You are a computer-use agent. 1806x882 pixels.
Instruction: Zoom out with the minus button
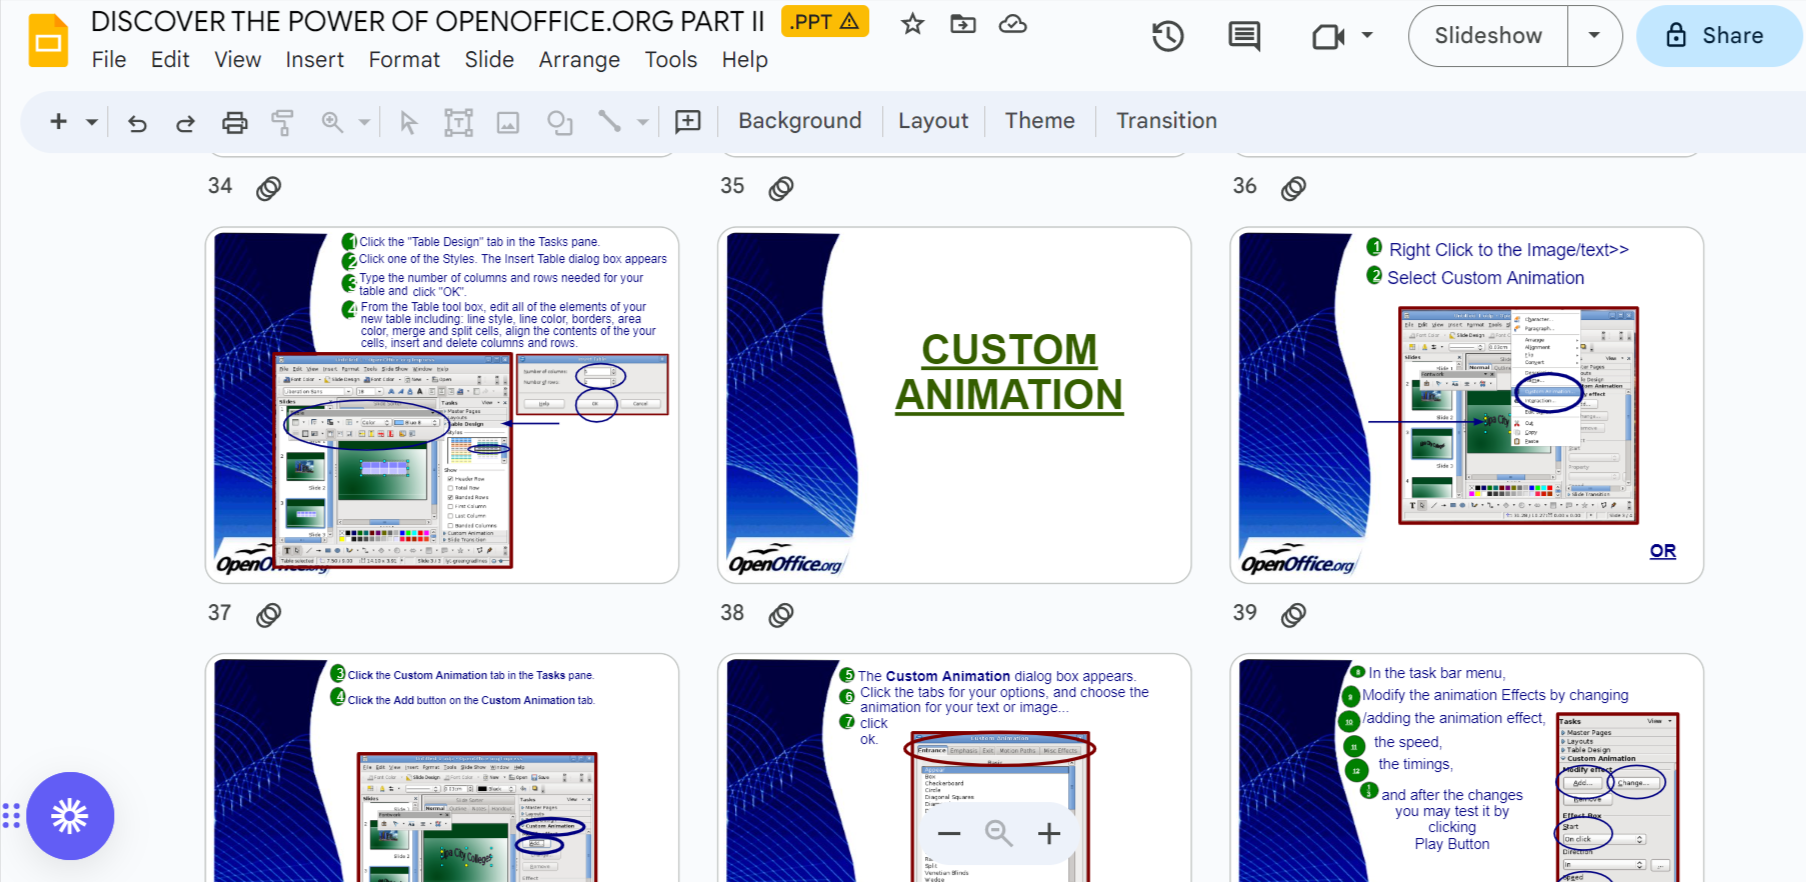(x=949, y=833)
